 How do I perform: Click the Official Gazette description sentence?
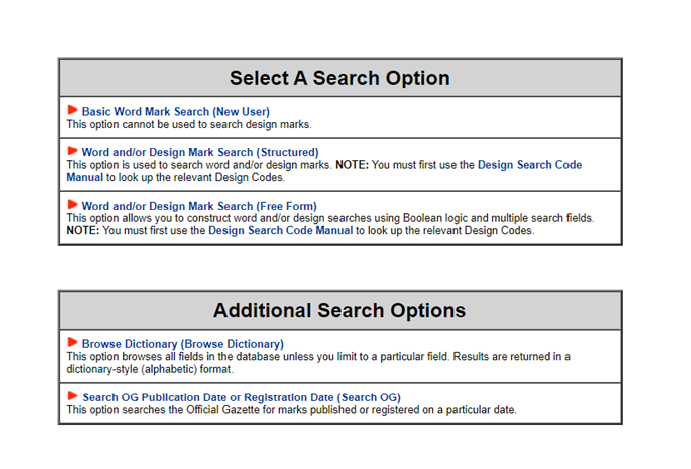click(291, 410)
